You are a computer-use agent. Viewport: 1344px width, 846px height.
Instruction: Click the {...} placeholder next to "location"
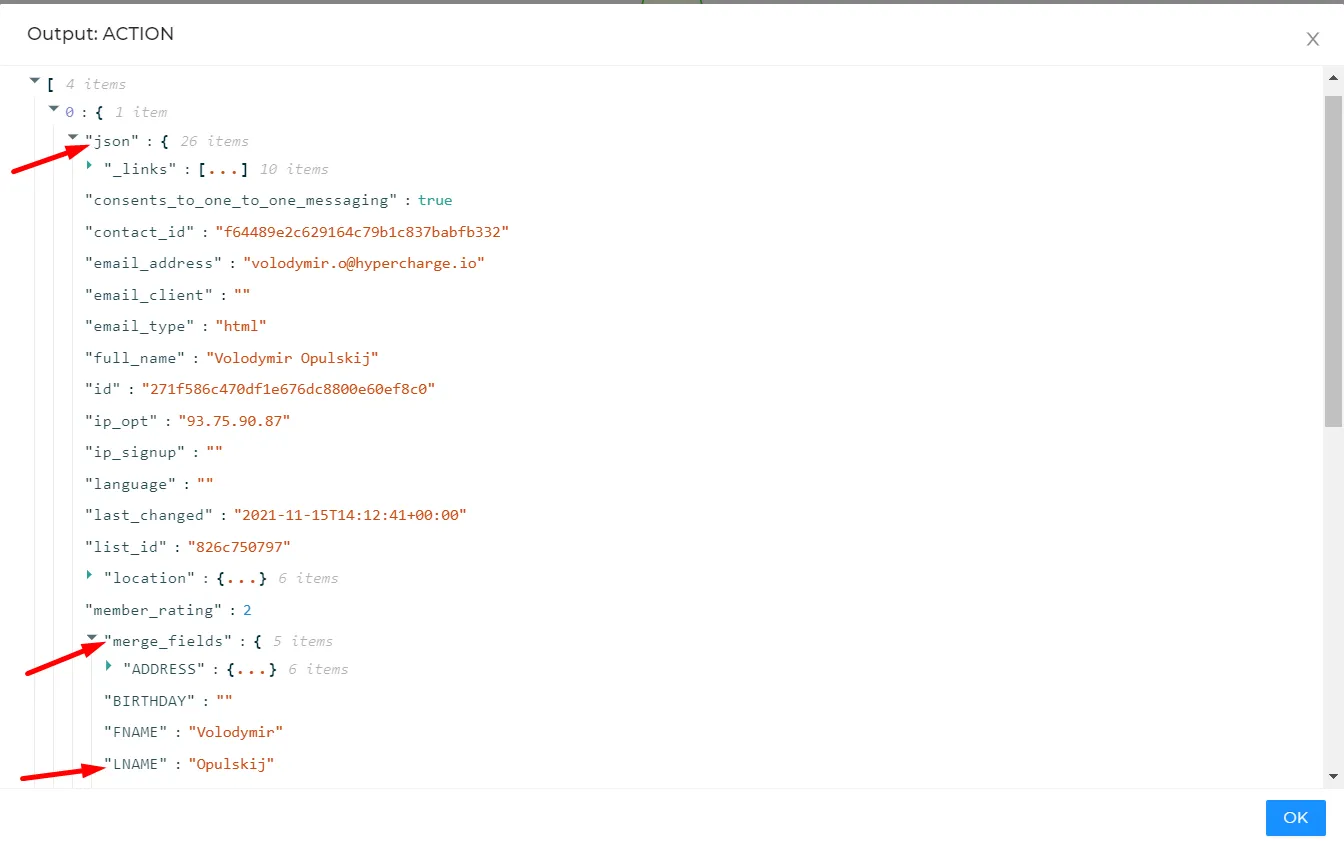(x=242, y=578)
